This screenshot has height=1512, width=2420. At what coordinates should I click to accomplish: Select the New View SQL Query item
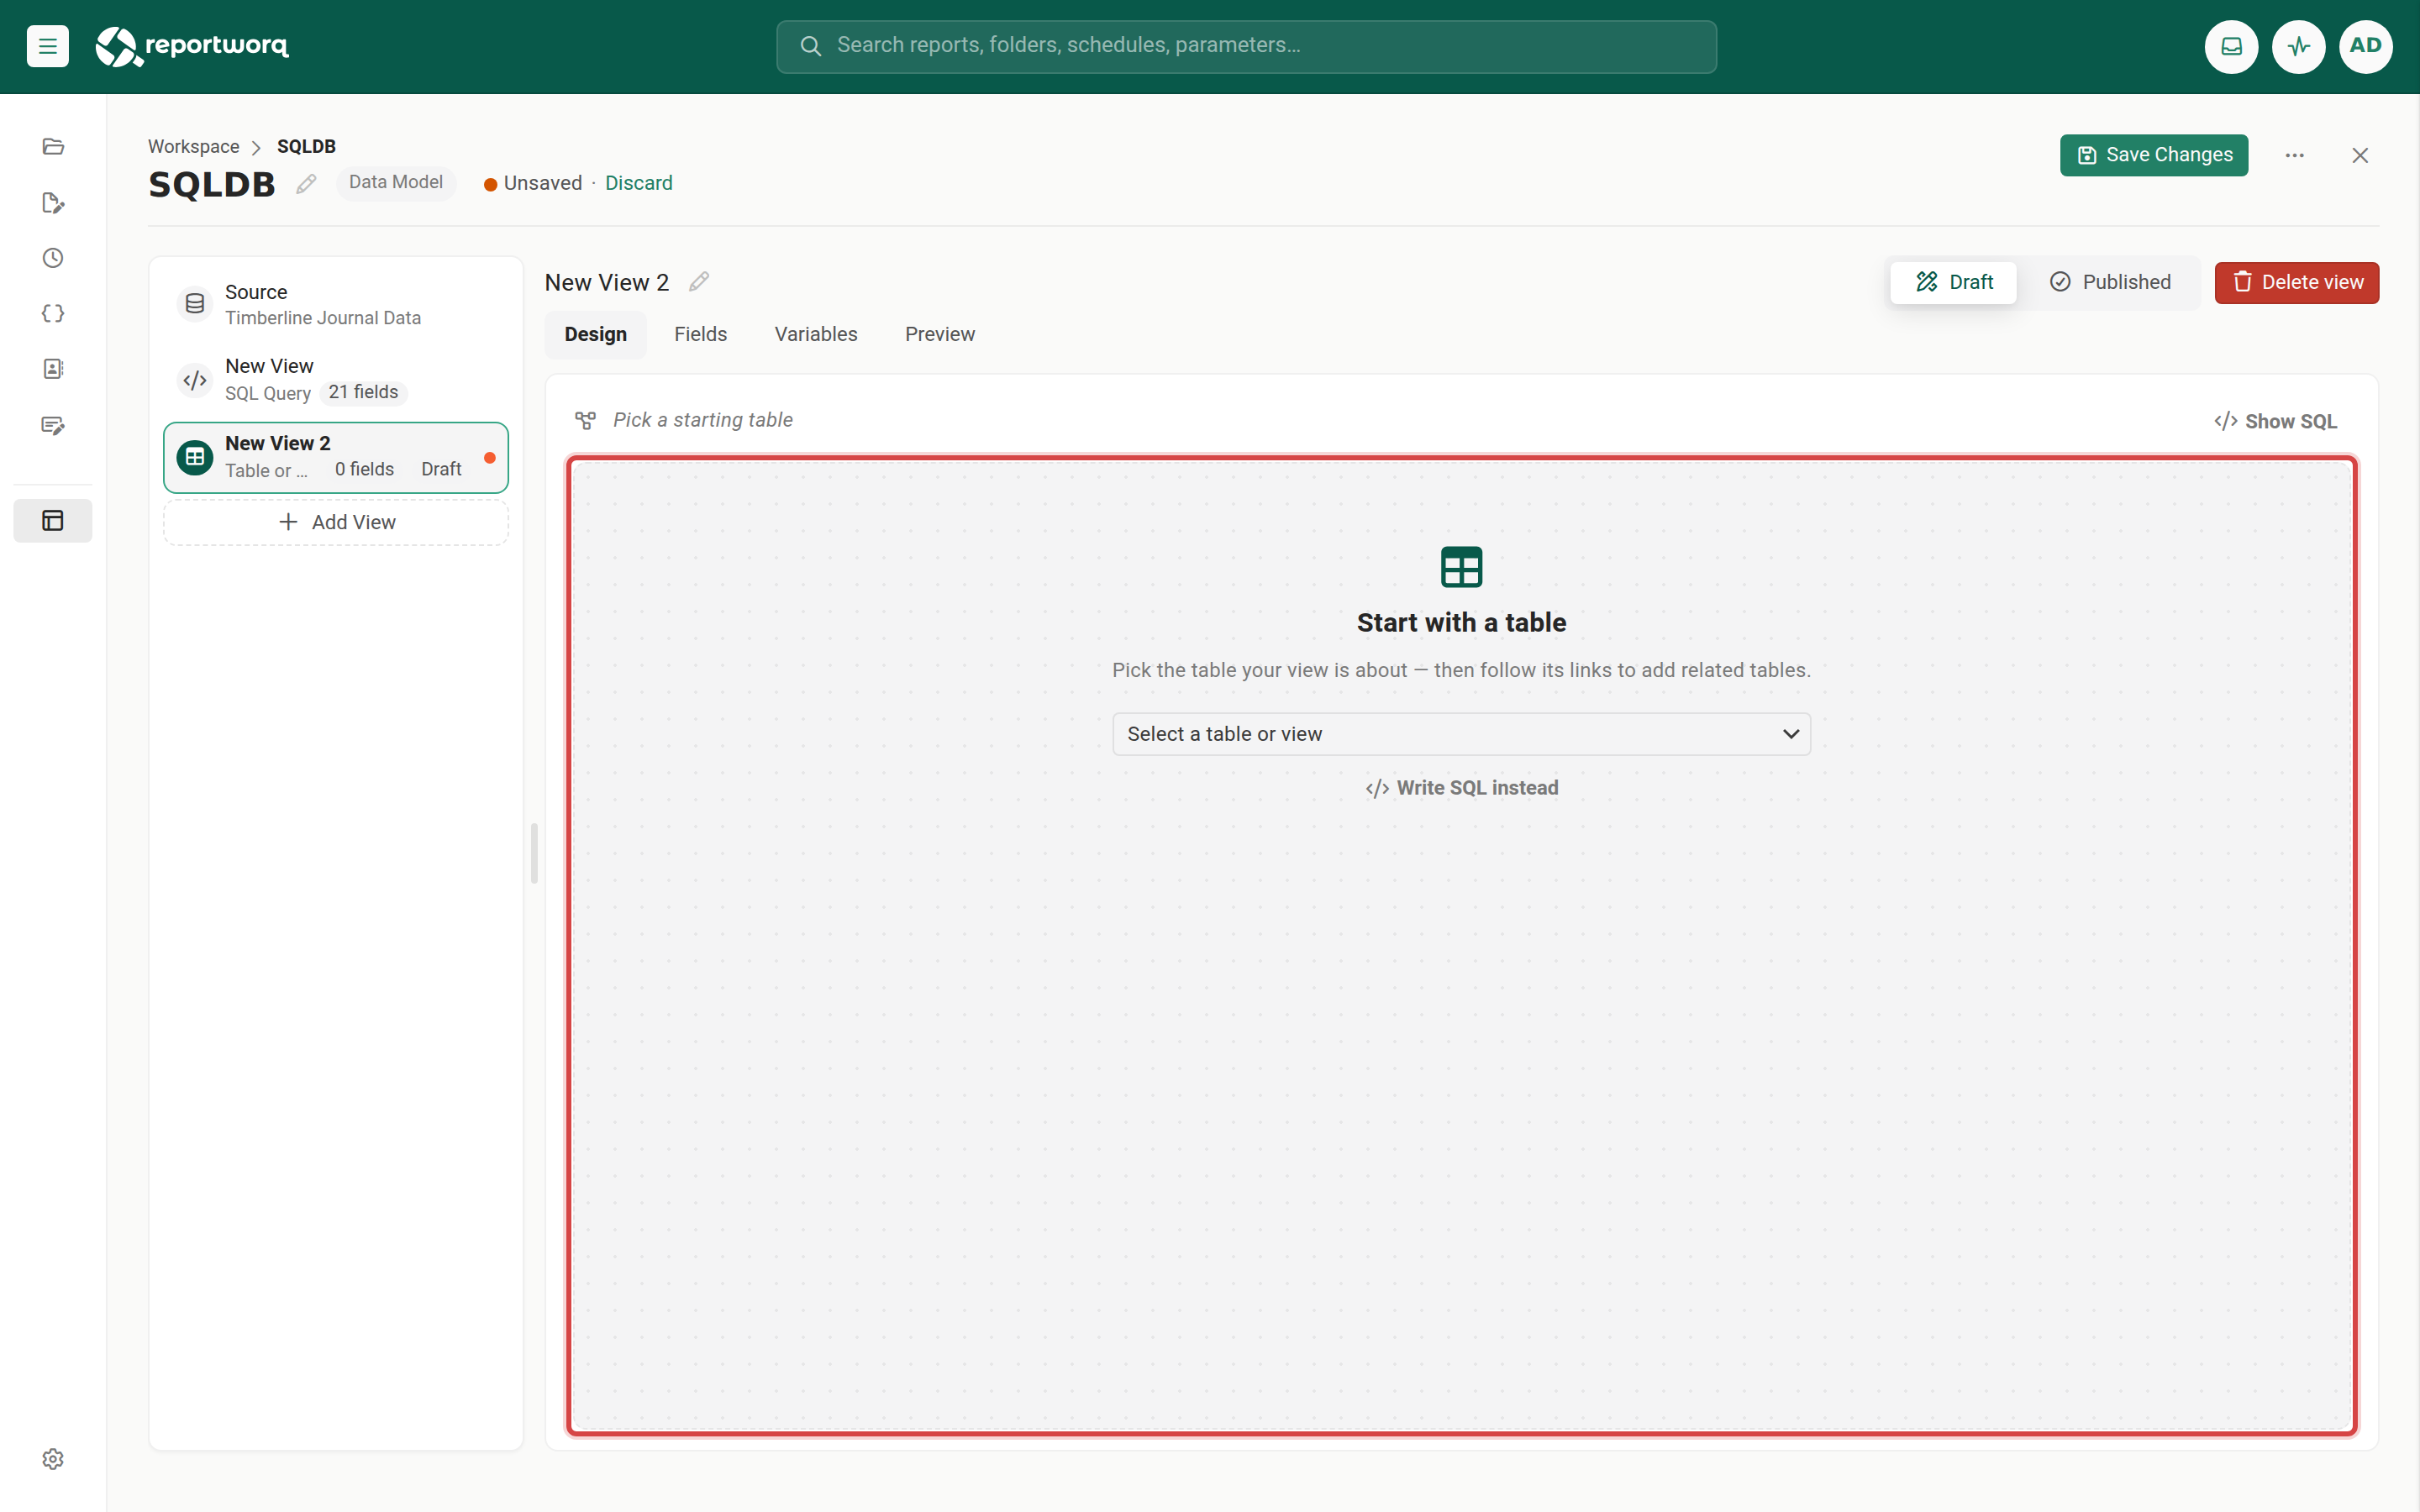336,380
